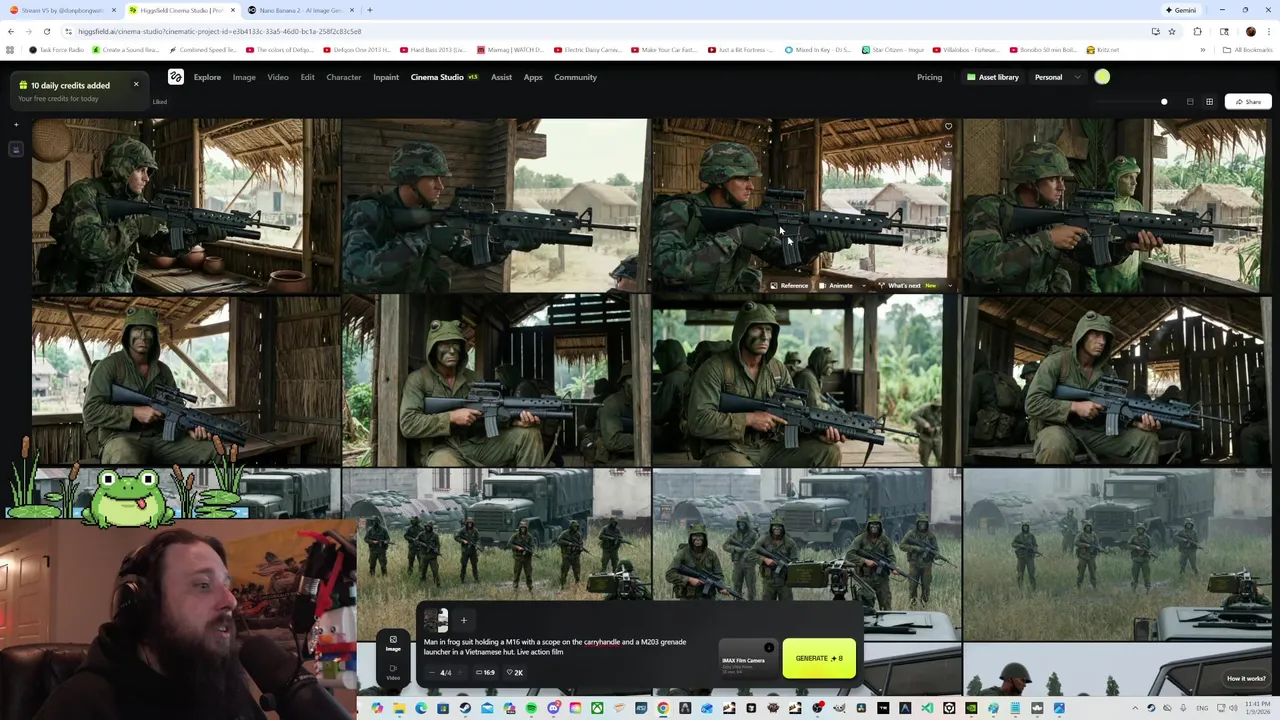Open Spotify from the taskbar

coord(531,708)
